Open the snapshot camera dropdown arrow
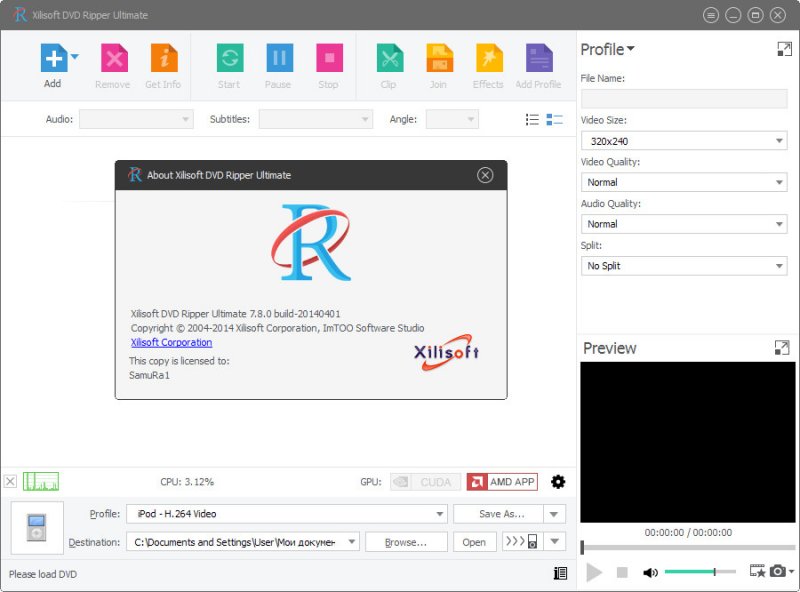The width and height of the screenshot is (800, 592). (x=791, y=571)
